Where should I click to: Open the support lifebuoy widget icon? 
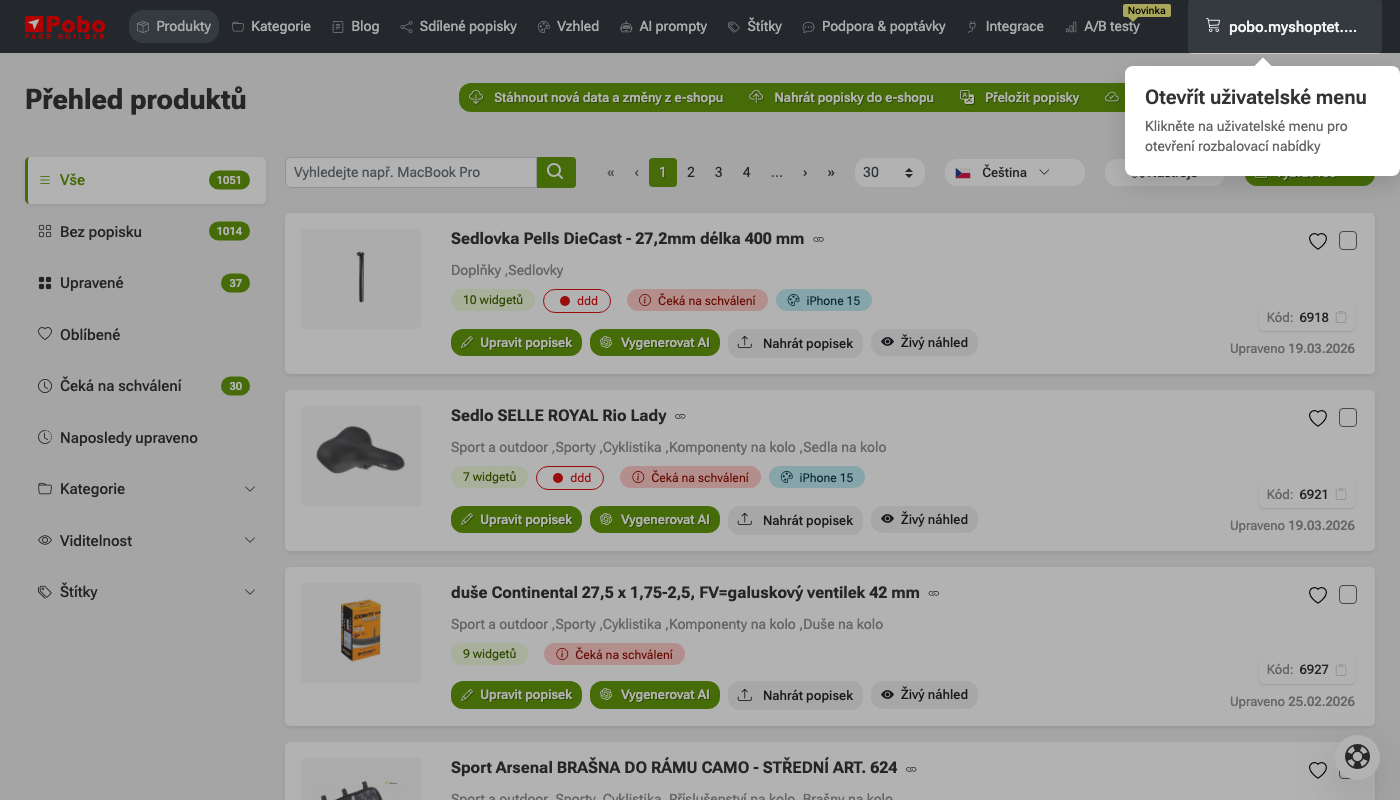(x=1357, y=756)
